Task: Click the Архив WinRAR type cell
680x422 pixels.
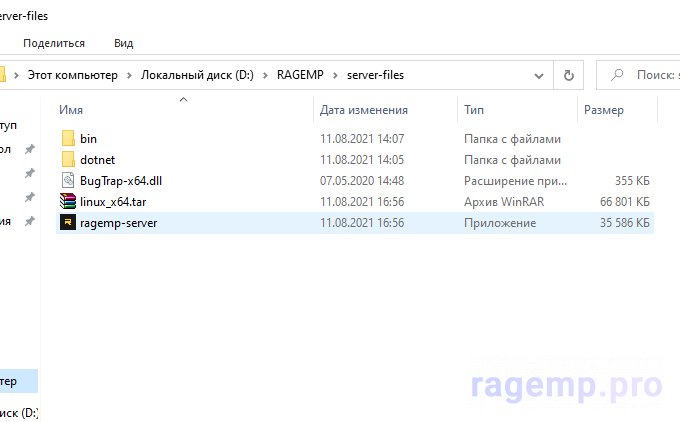Action: click(x=503, y=202)
